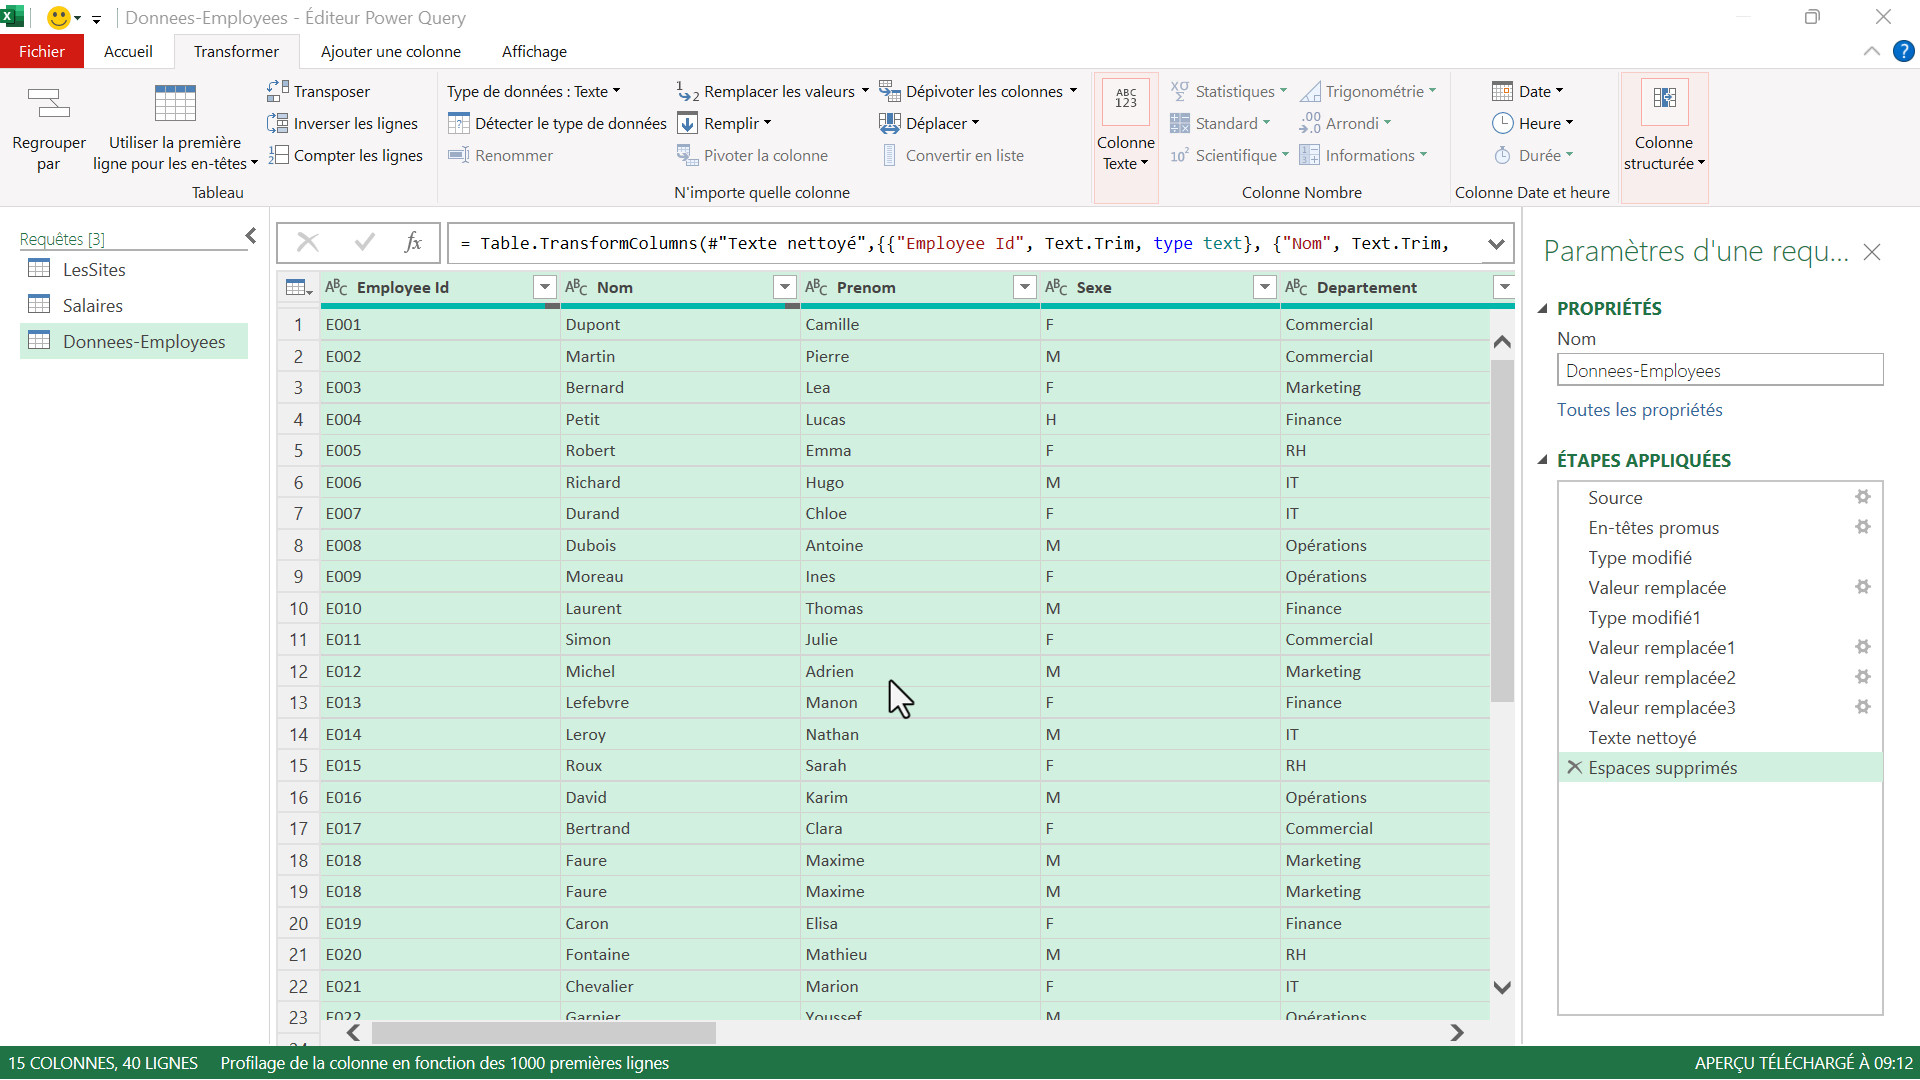Viewport: 1920px width, 1080px height.
Task: Collapse the ÉTAPES APPLIQUÉES section
Action: [x=1543, y=460]
